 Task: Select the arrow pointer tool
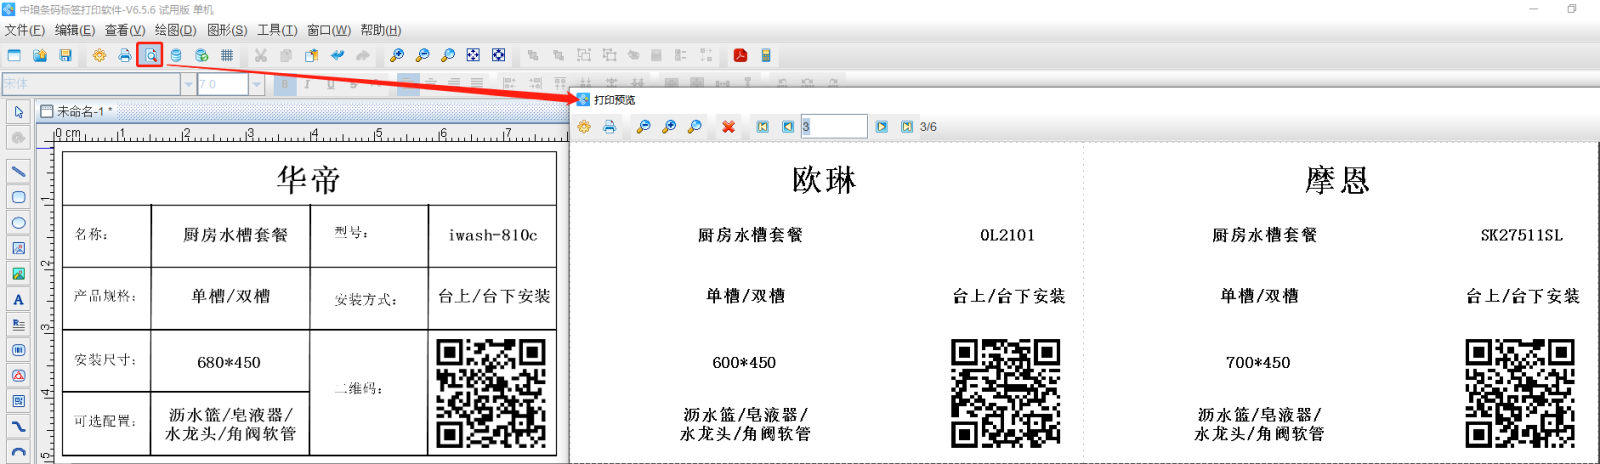point(18,113)
